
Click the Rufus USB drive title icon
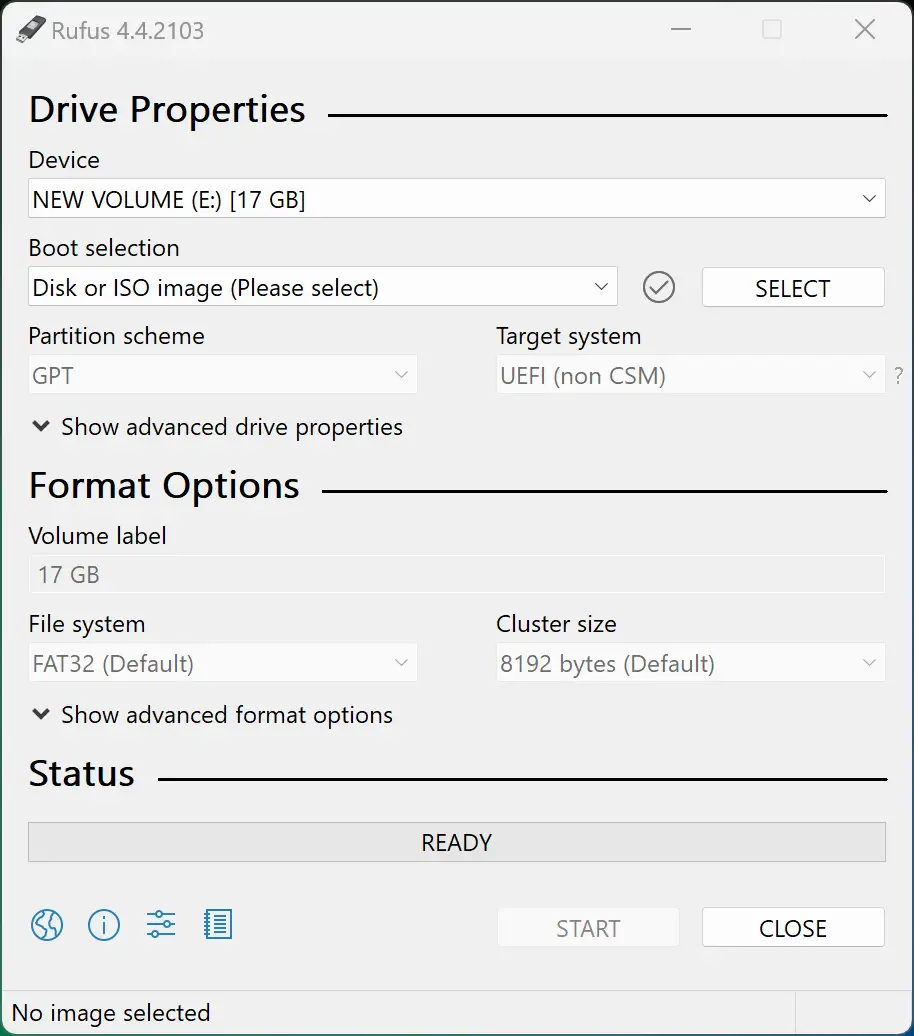tap(30, 29)
